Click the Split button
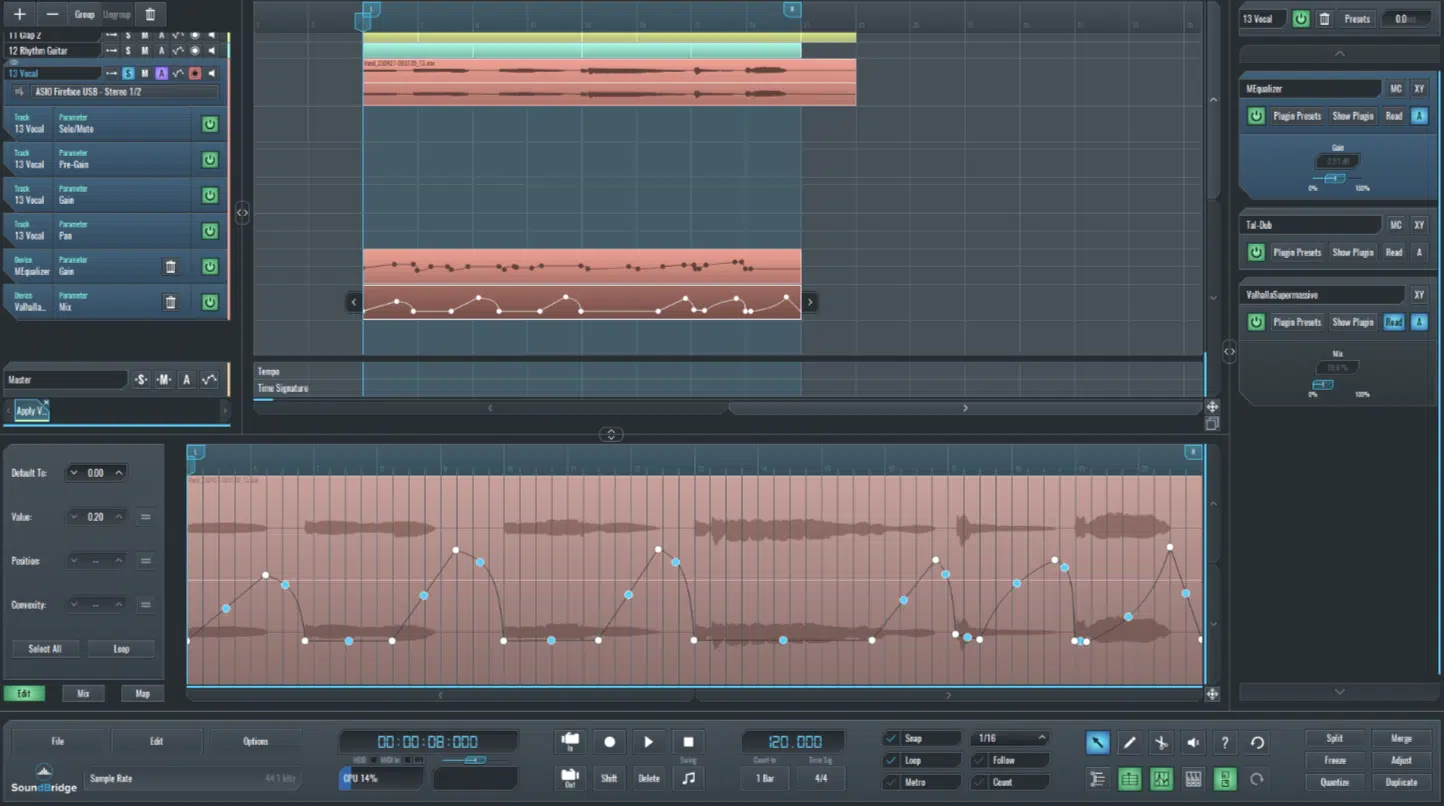1444x806 pixels. pyautogui.click(x=1335, y=738)
